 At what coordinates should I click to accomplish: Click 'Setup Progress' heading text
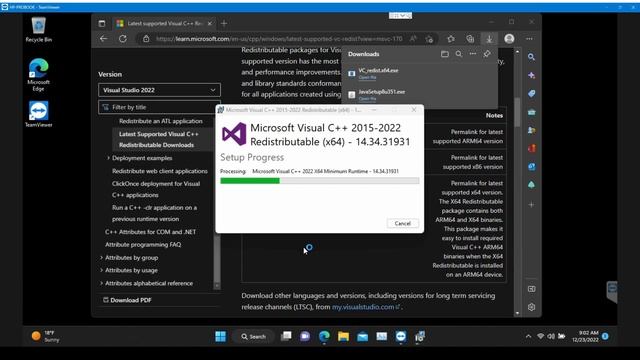click(x=252, y=157)
